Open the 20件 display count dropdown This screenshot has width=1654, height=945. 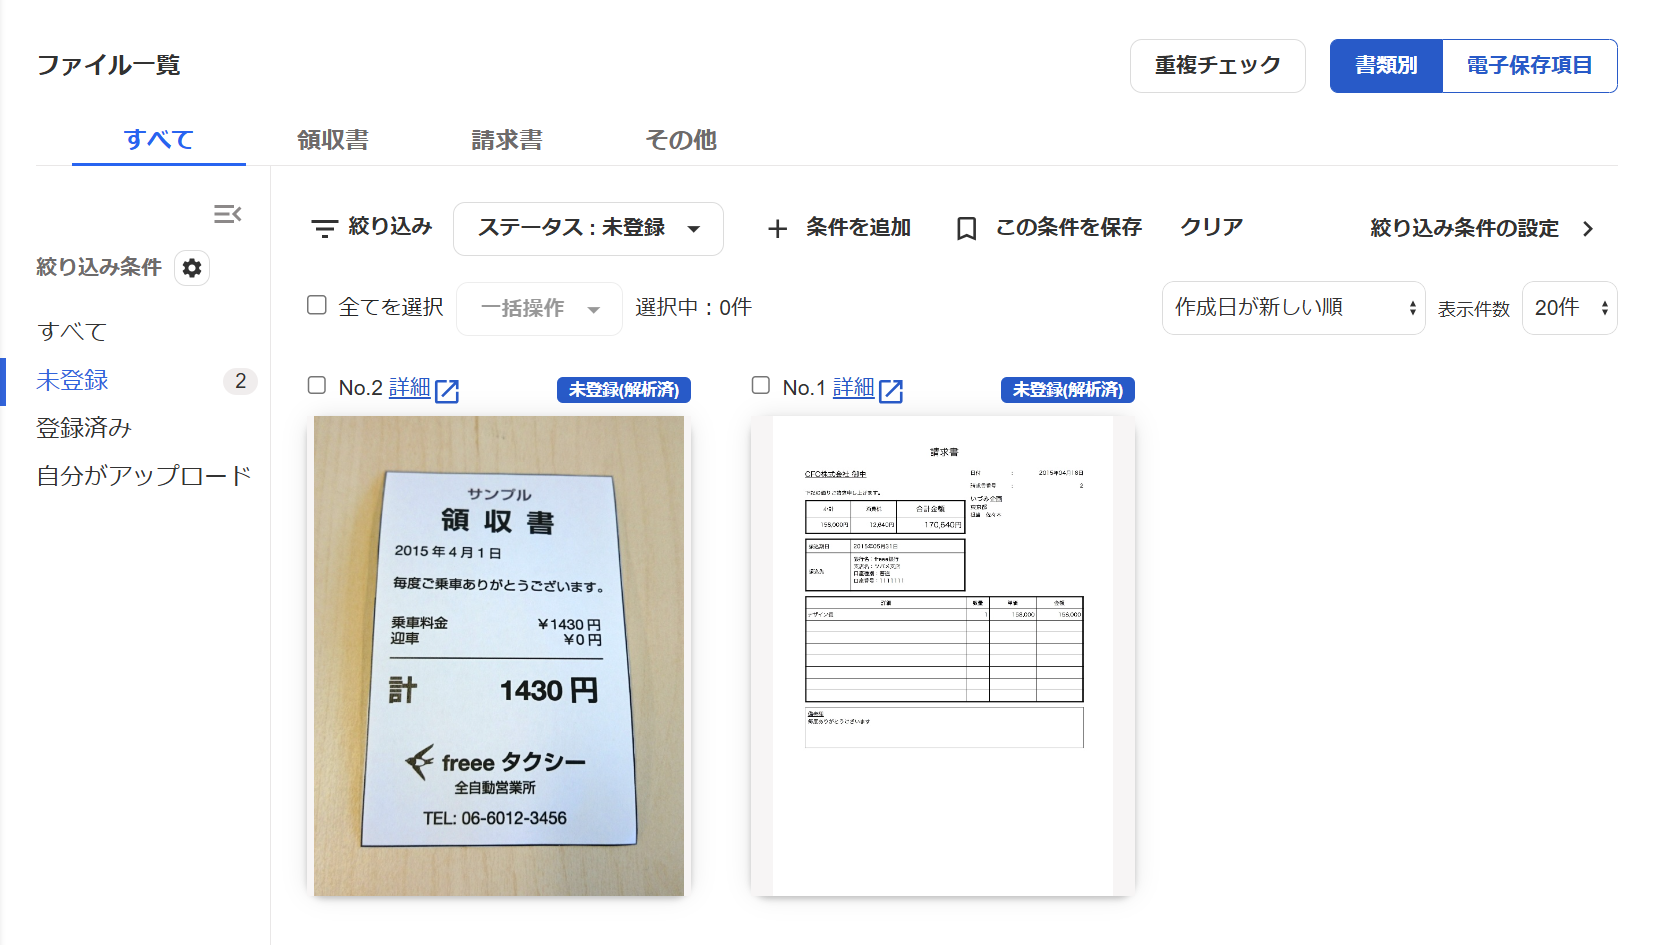[x=1569, y=308]
